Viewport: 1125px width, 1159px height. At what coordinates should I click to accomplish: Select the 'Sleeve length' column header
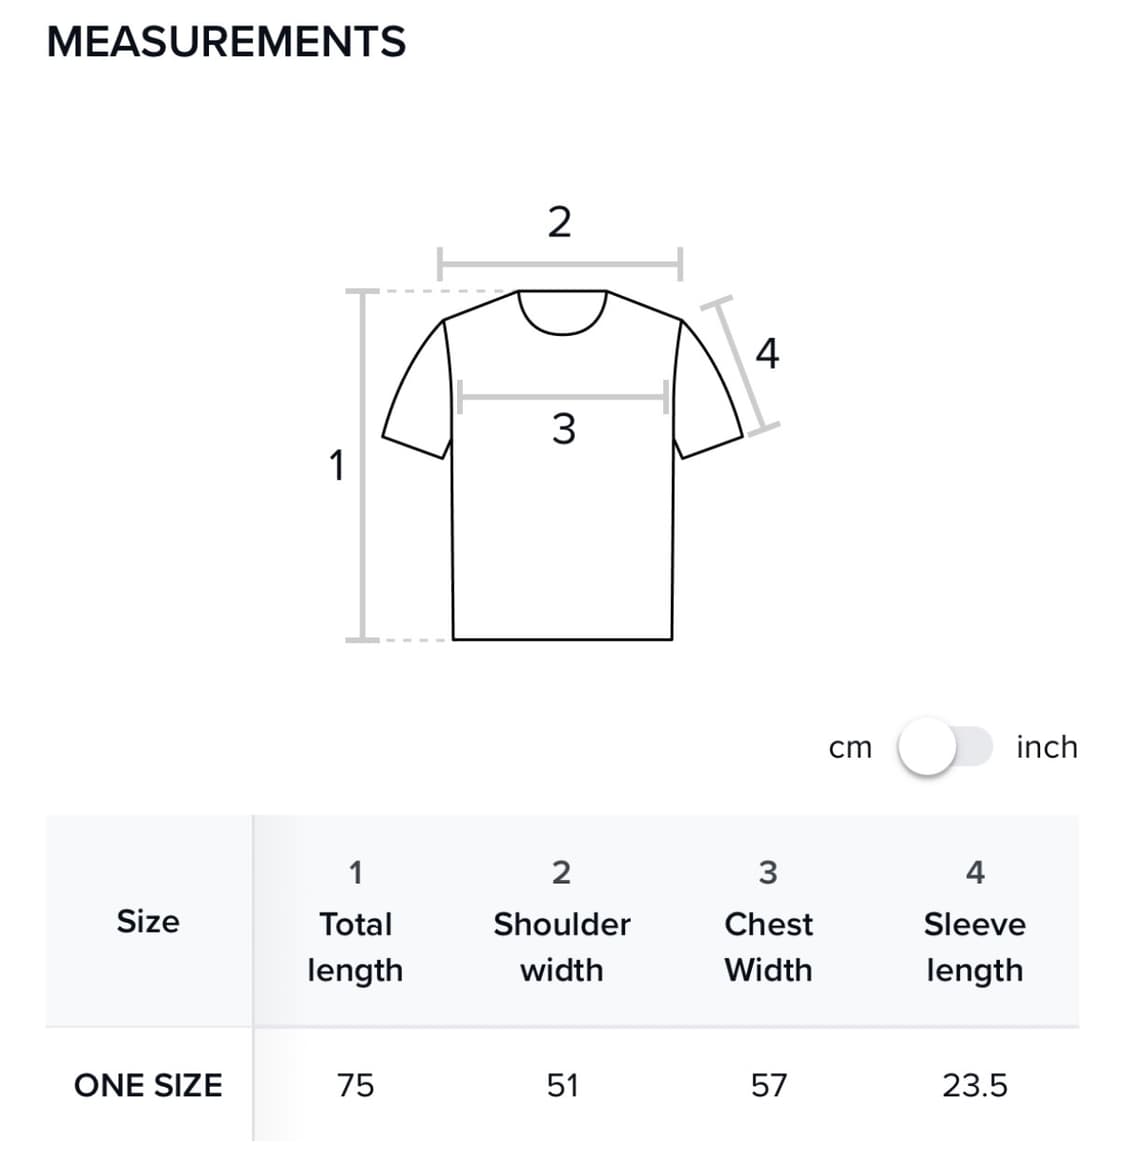(x=975, y=946)
